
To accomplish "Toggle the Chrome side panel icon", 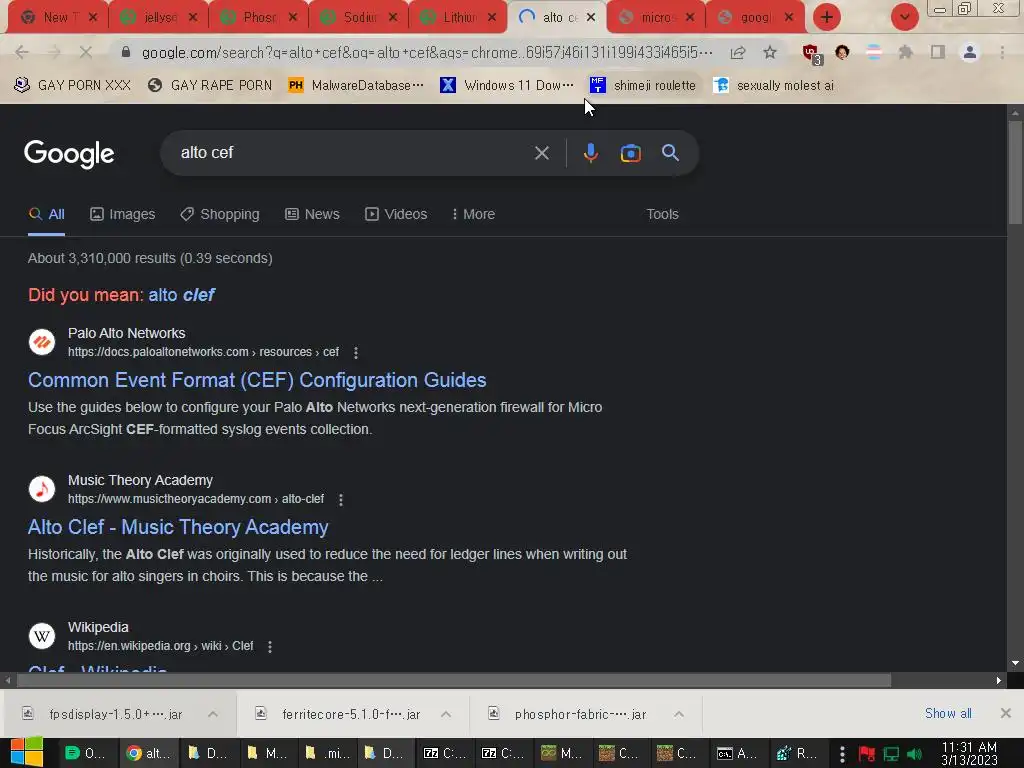I will coord(938,52).
